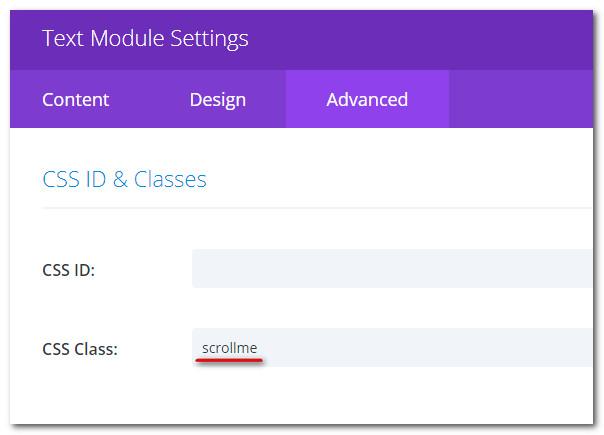Click the red underline beneath scrollme
Screen dimensions: 604x435
(229, 362)
